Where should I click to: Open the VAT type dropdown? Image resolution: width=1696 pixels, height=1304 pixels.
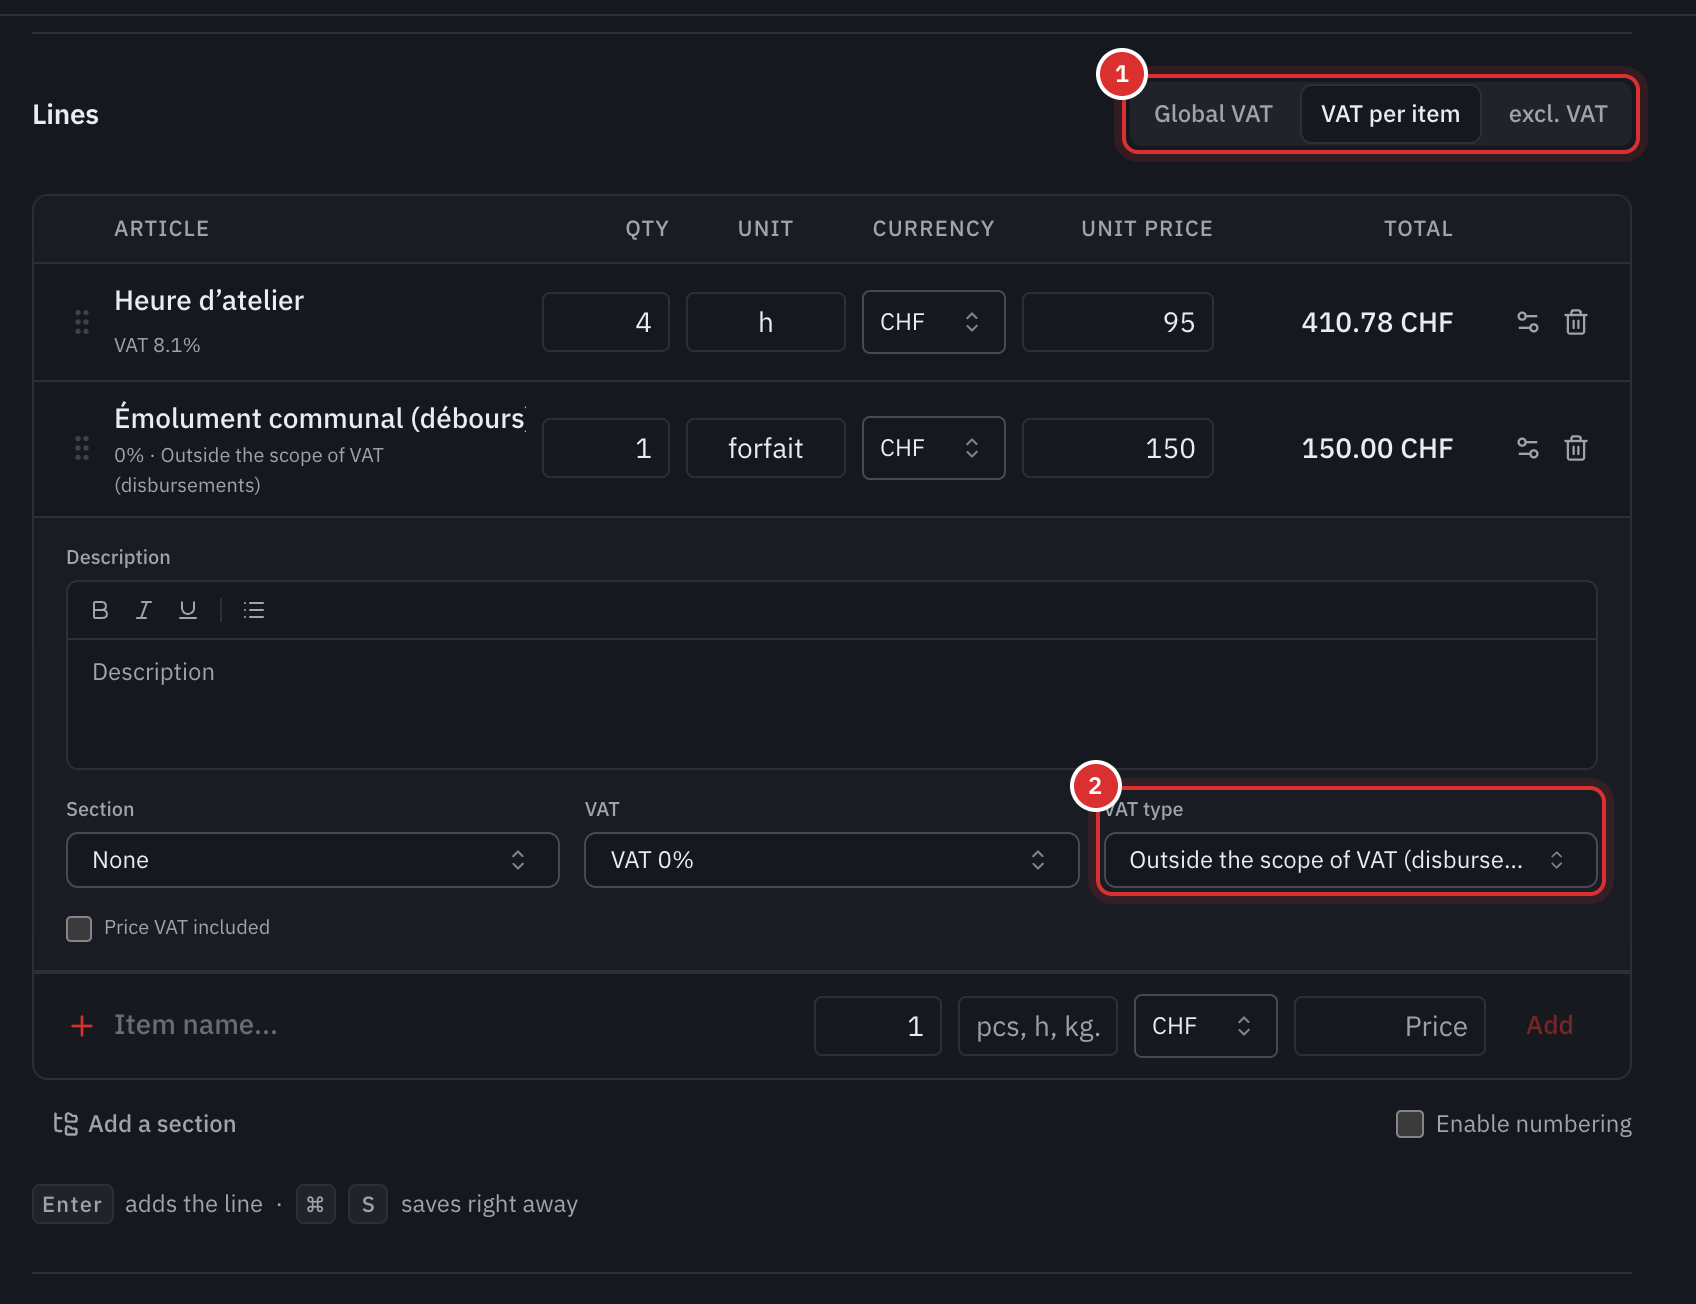pos(1351,860)
